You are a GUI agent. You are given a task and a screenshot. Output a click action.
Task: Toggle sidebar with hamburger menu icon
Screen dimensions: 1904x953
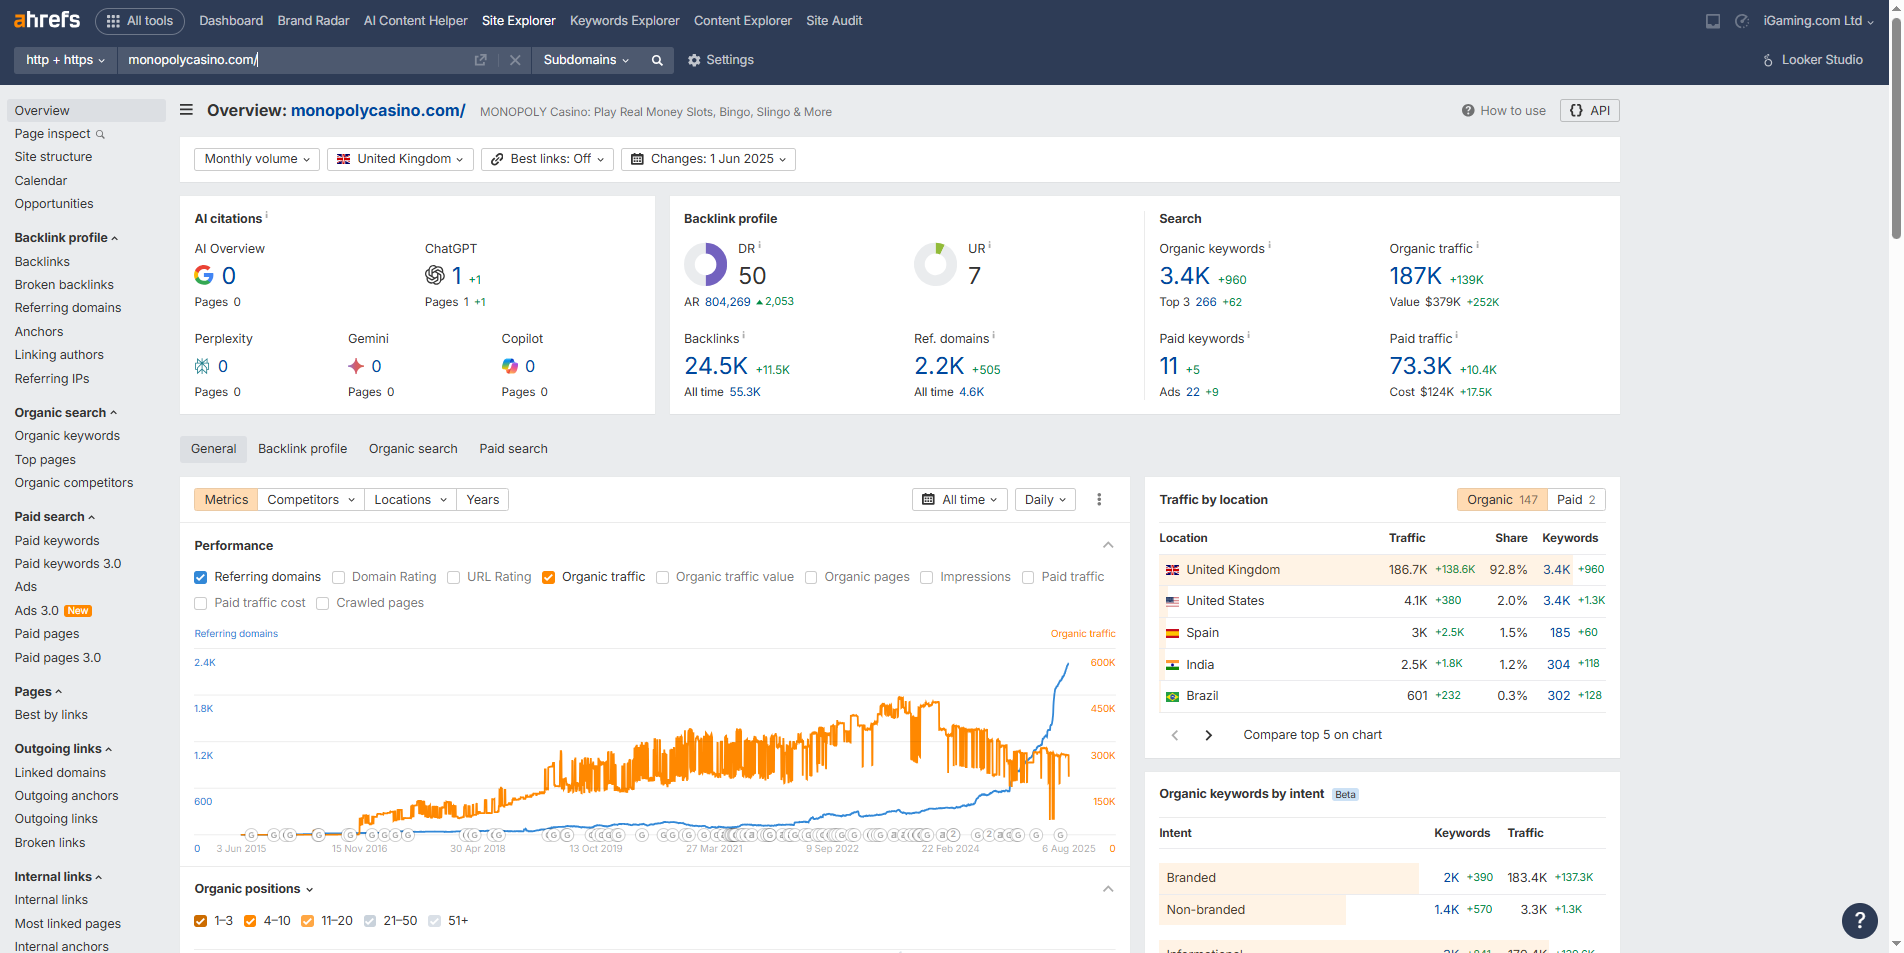tap(186, 110)
